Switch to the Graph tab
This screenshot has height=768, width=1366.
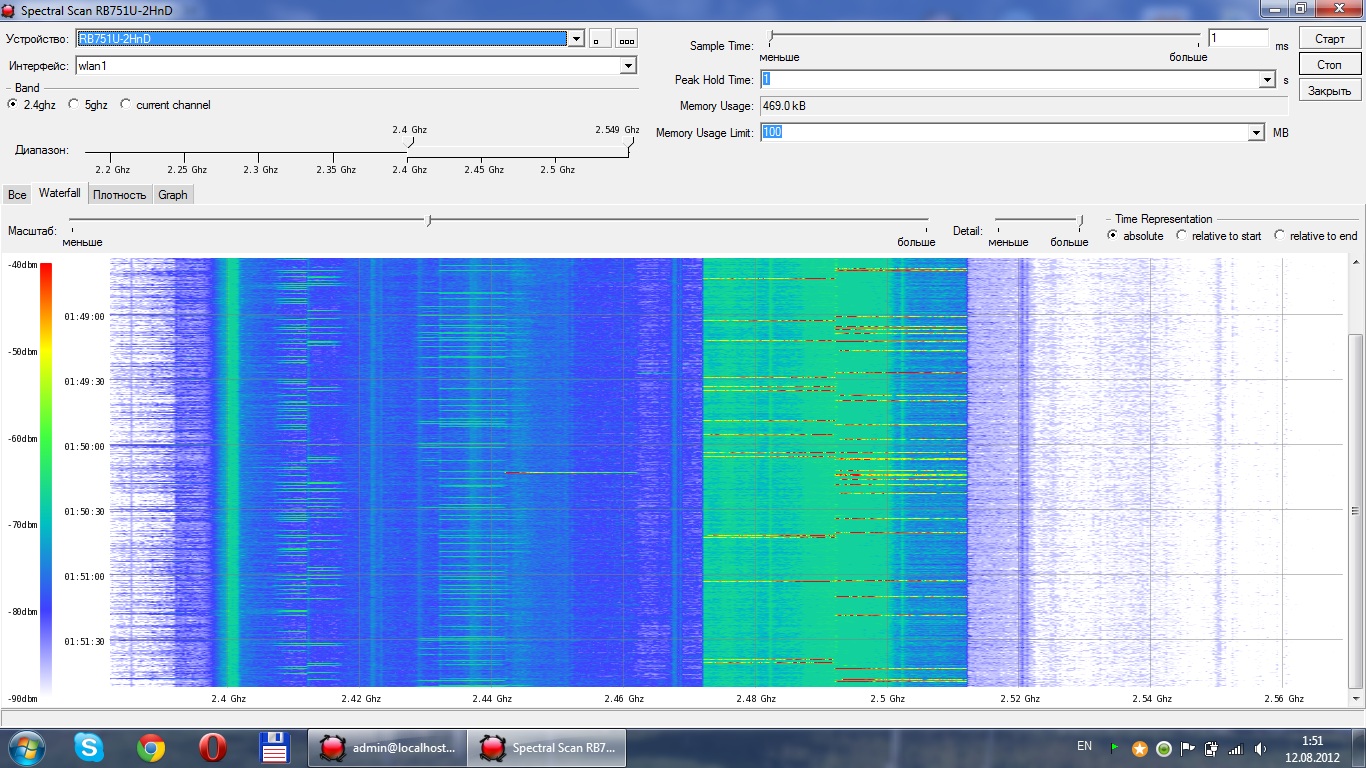coord(173,195)
